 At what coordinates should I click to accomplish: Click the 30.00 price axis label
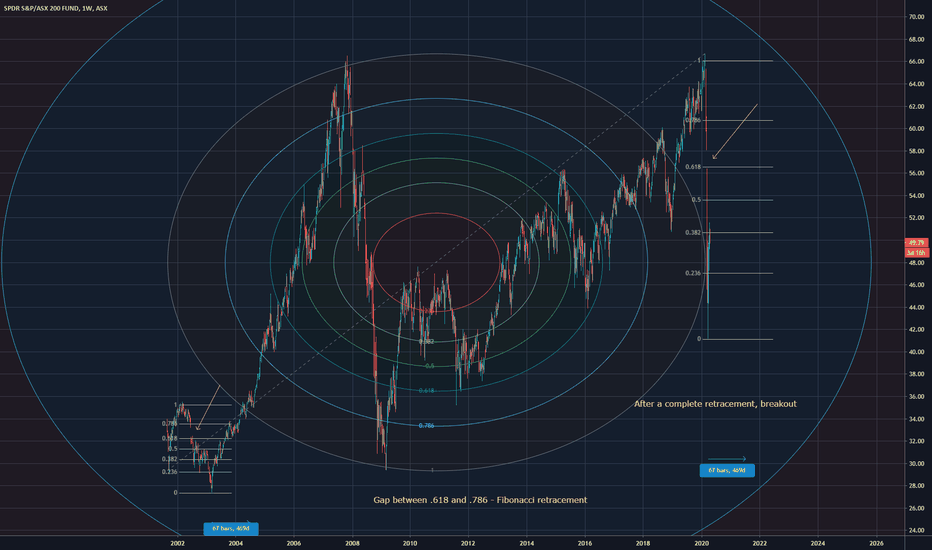coord(915,463)
